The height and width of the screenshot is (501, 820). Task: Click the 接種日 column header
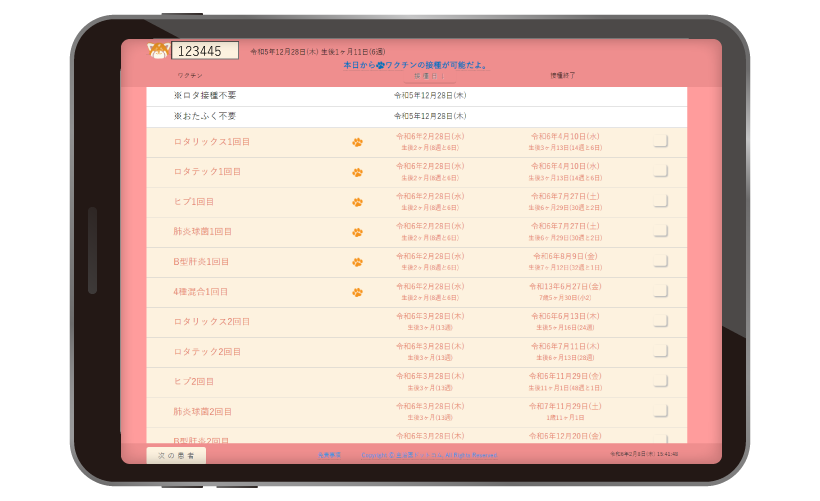pyautogui.click(x=429, y=75)
